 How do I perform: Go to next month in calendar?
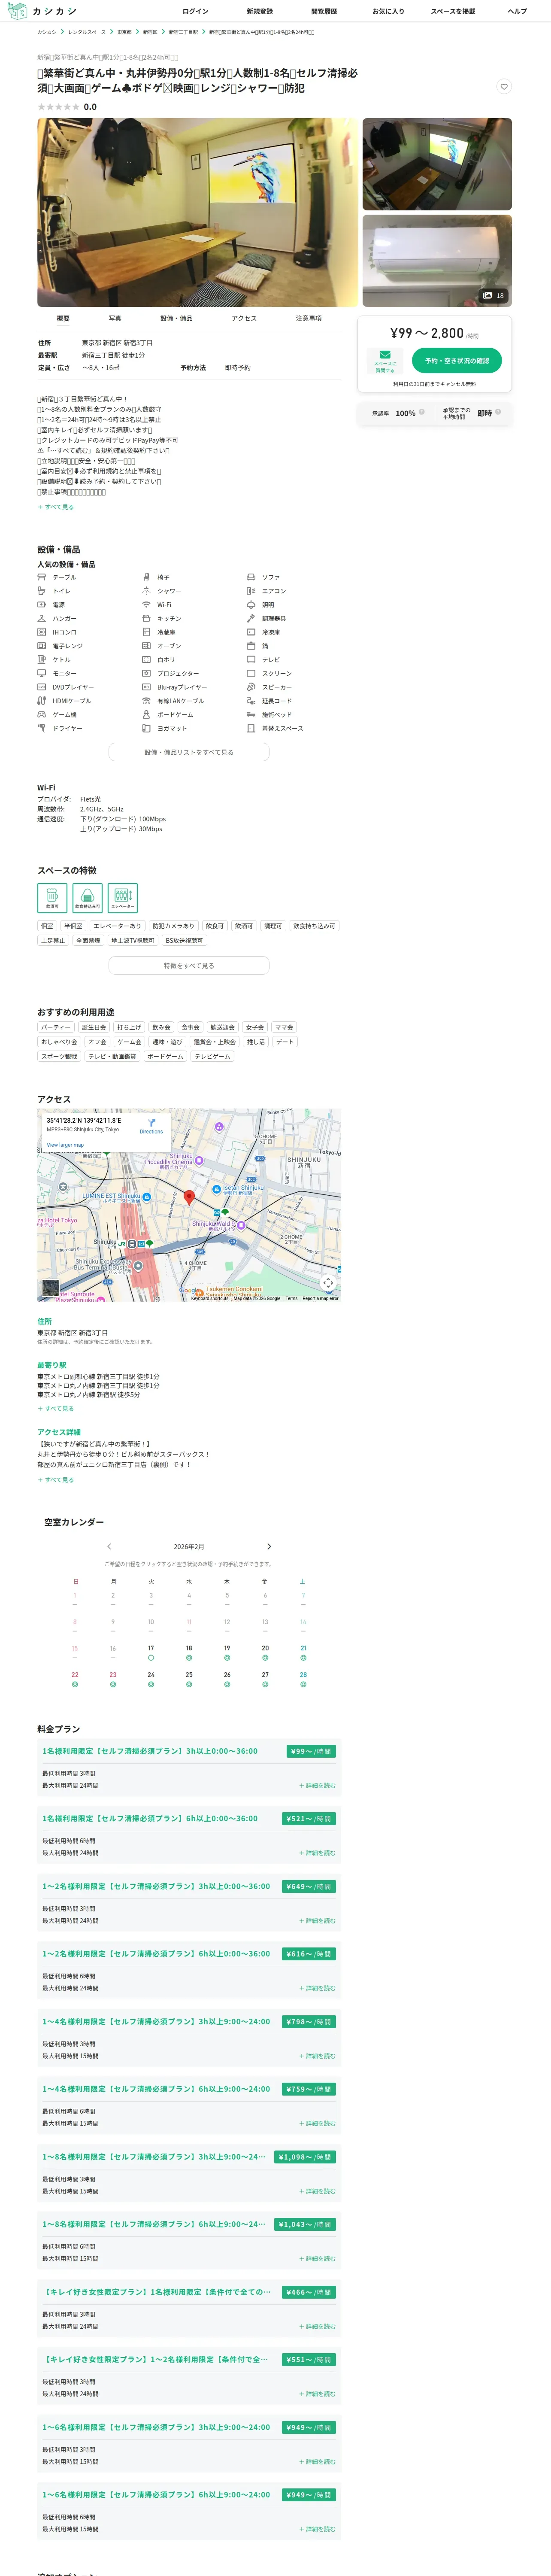tap(268, 1546)
